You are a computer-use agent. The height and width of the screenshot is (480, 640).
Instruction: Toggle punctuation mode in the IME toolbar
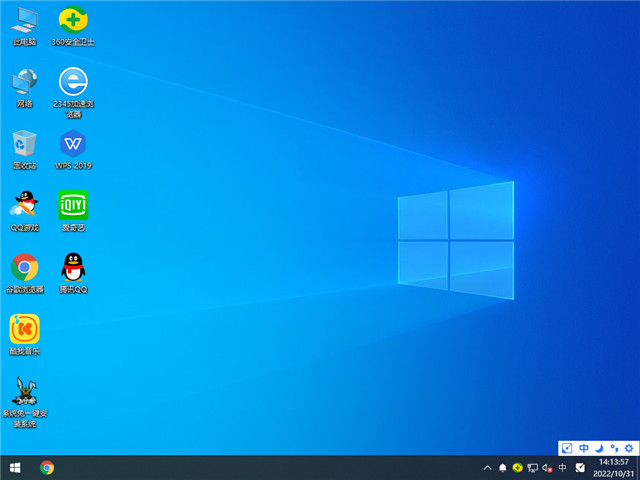click(614, 448)
